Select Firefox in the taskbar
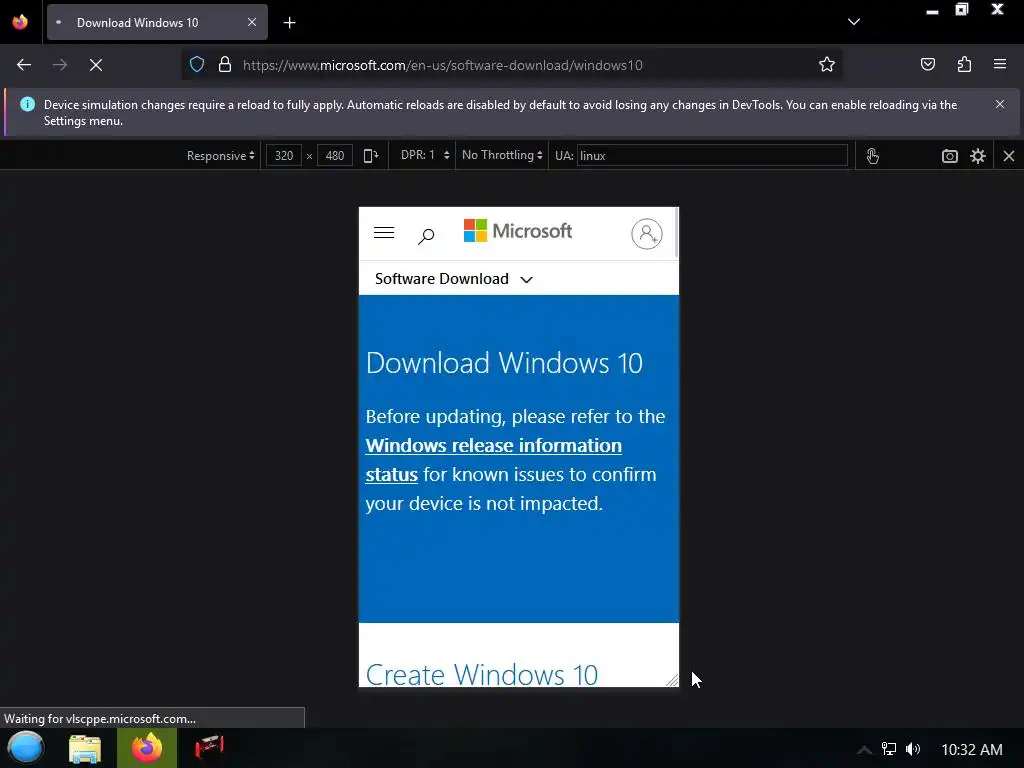Viewport: 1024px width, 768px height. [x=147, y=748]
